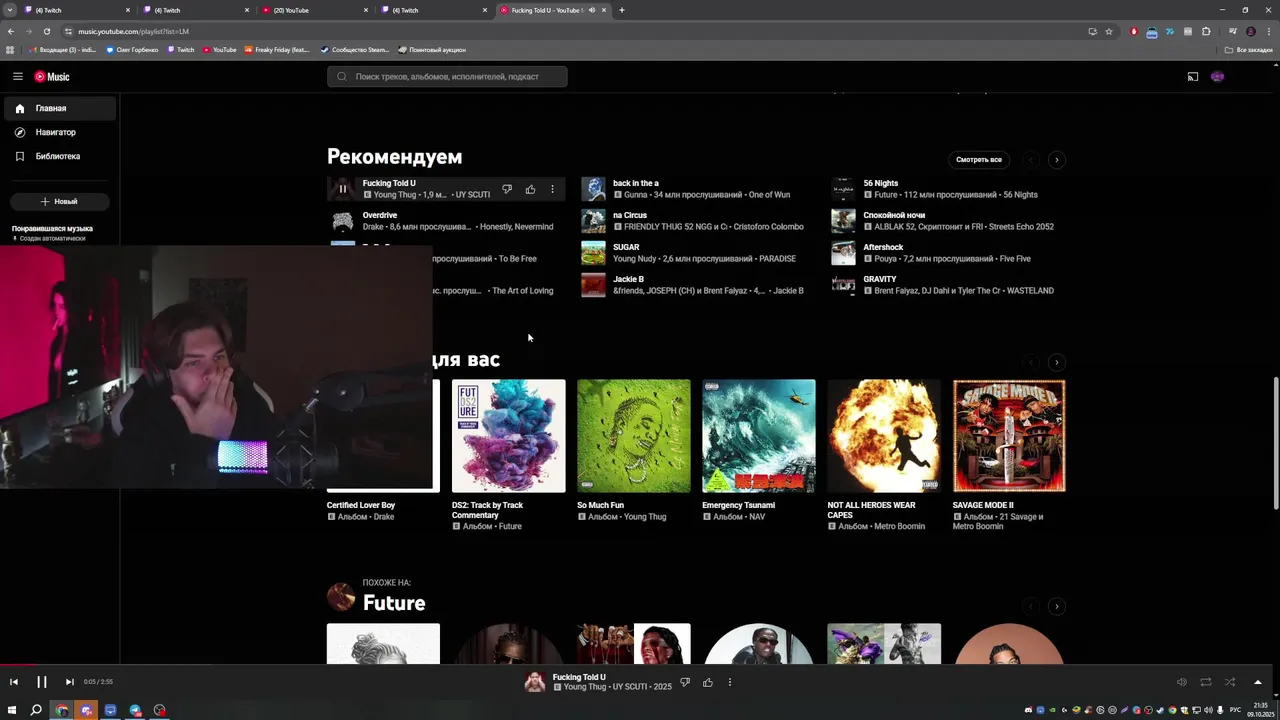Open the Chrome extensions puzzle icon
The image size is (1280, 720).
click(x=1206, y=31)
